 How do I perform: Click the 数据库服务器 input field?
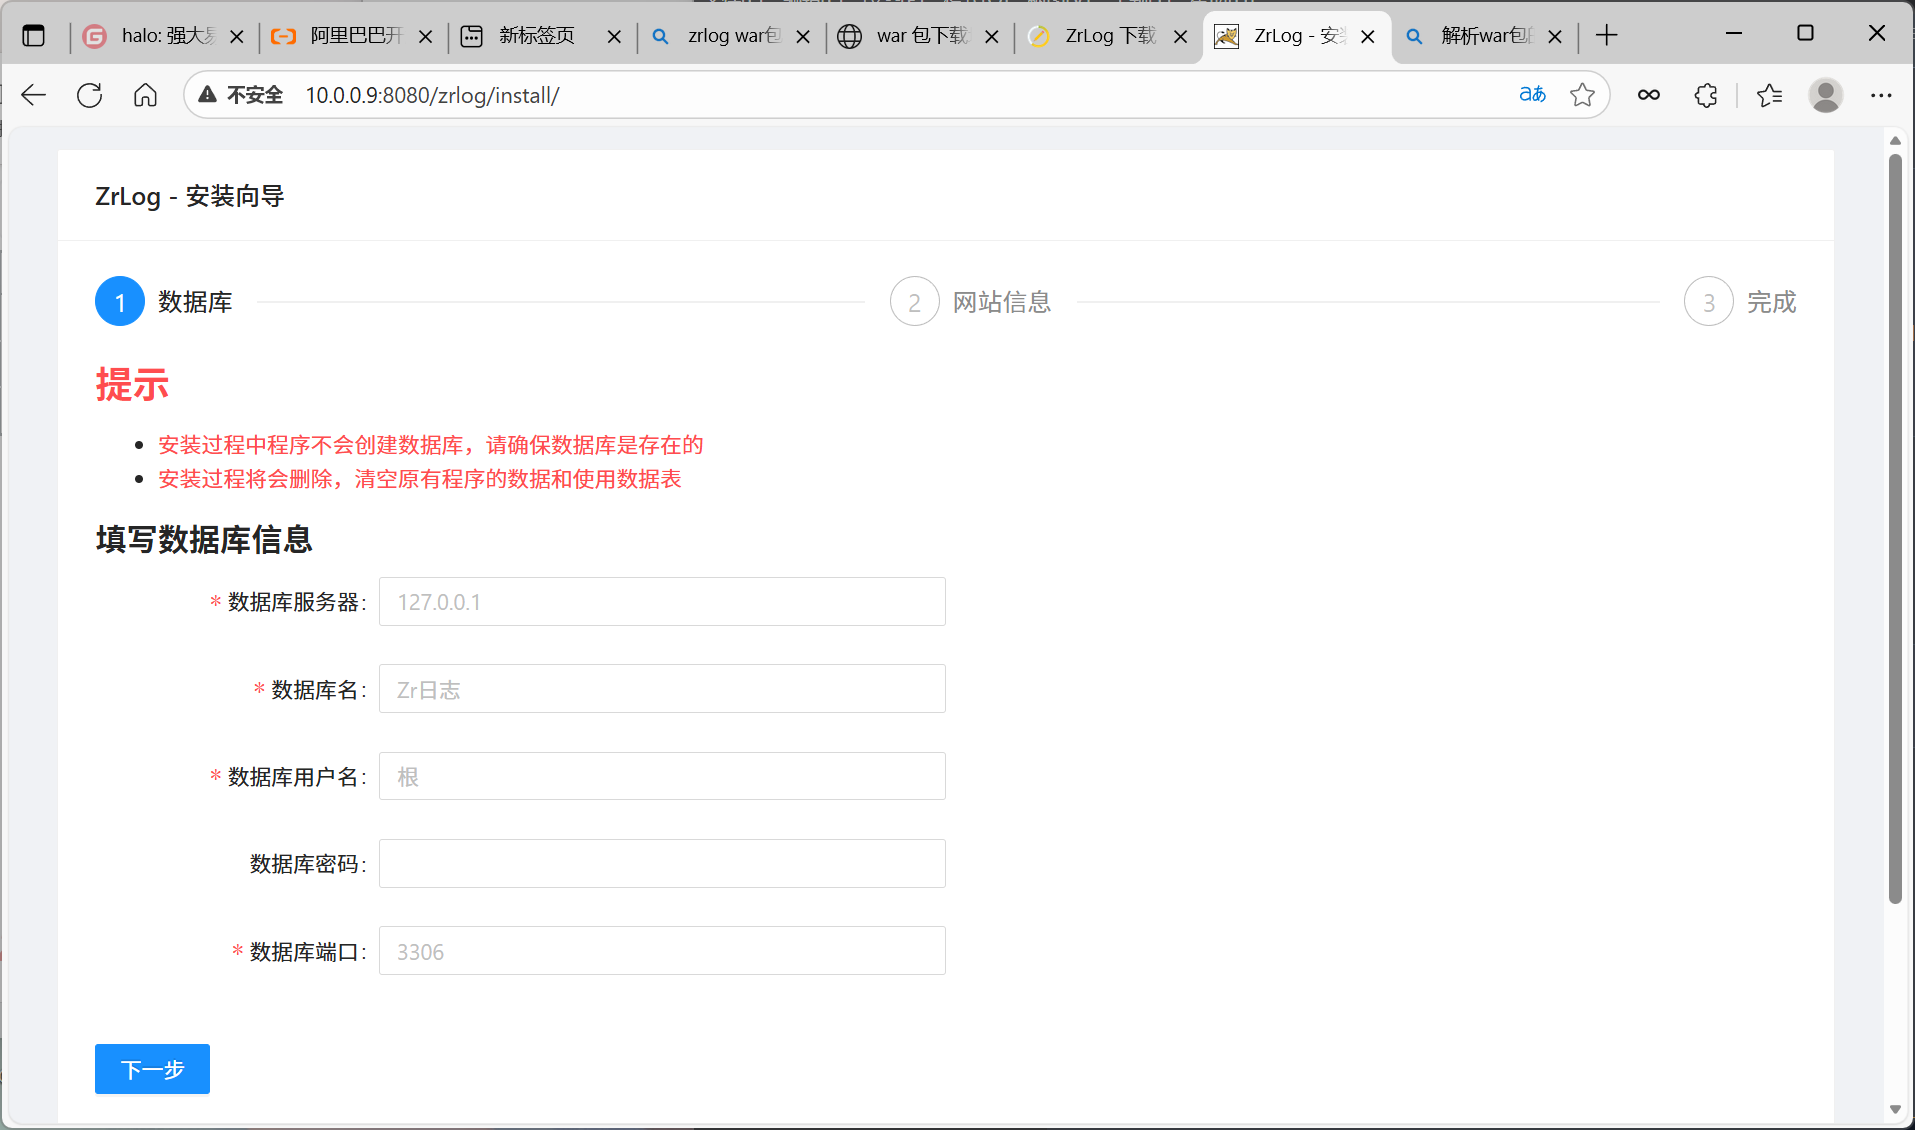[x=662, y=602]
